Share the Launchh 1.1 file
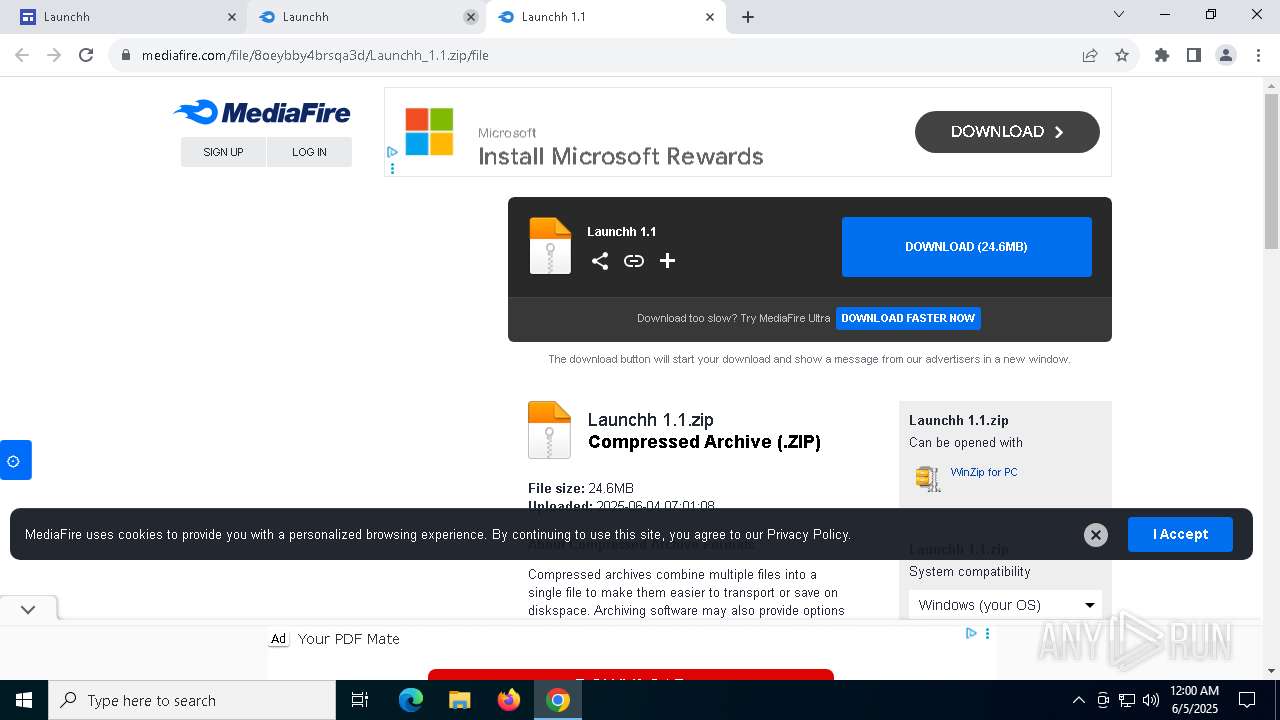Image resolution: width=1280 pixels, height=720 pixels. [x=600, y=261]
